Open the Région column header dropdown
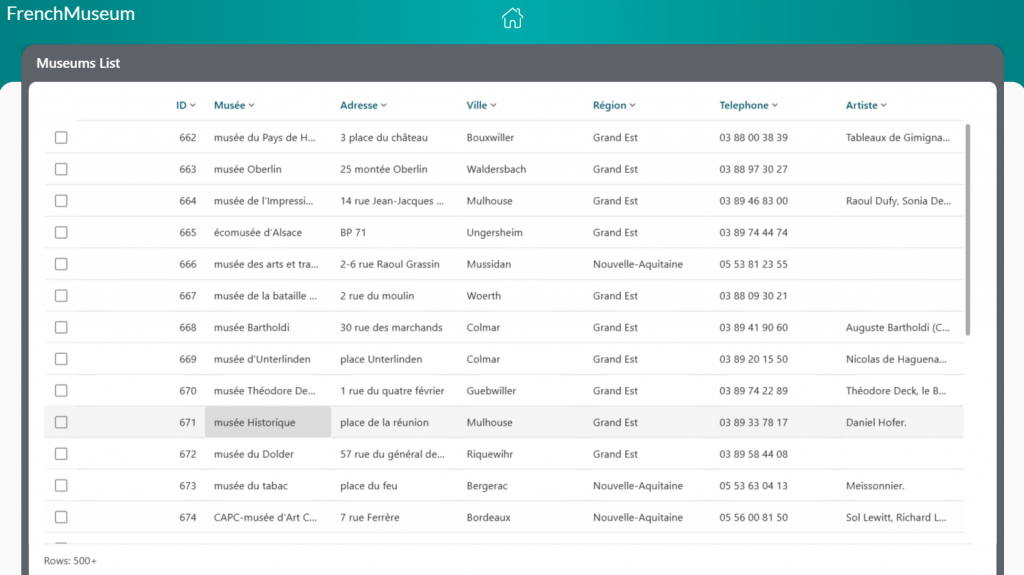Image resolution: width=1024 pixels, height=575 pixels. 632,106
